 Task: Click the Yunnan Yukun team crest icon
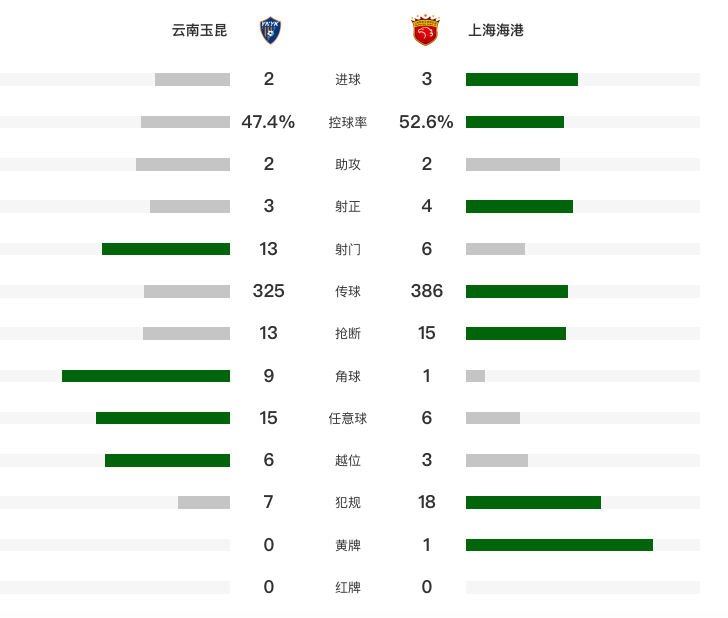[270, 31]
